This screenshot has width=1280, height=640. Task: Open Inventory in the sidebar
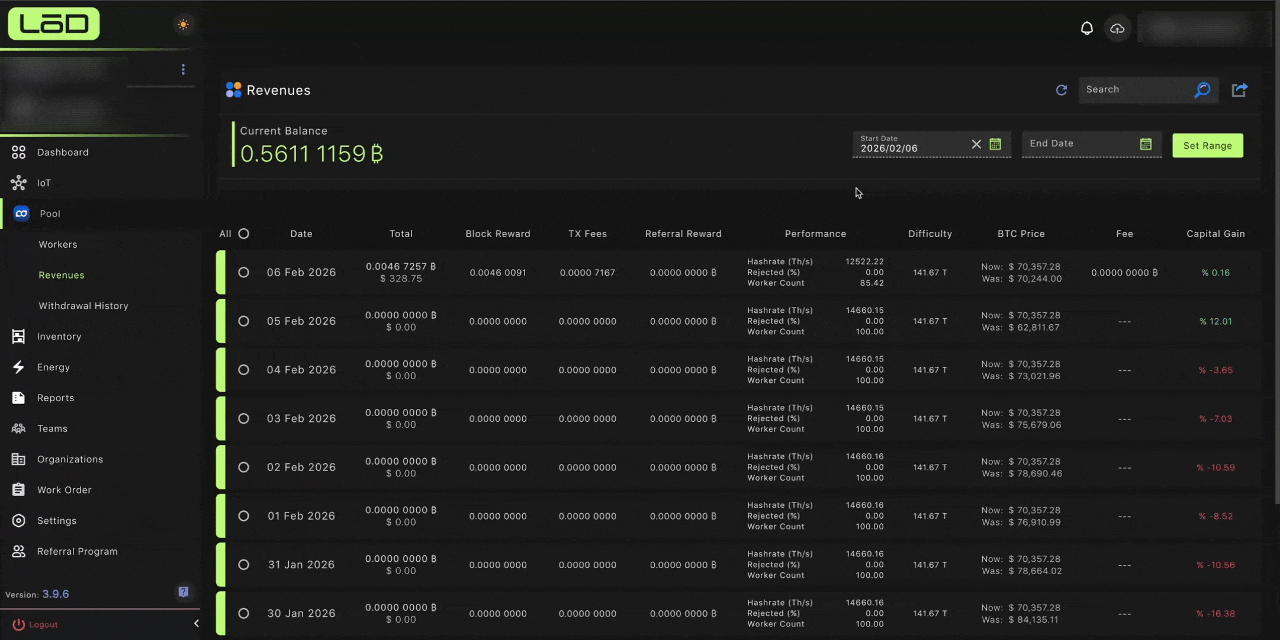click(x=59, y=336)
